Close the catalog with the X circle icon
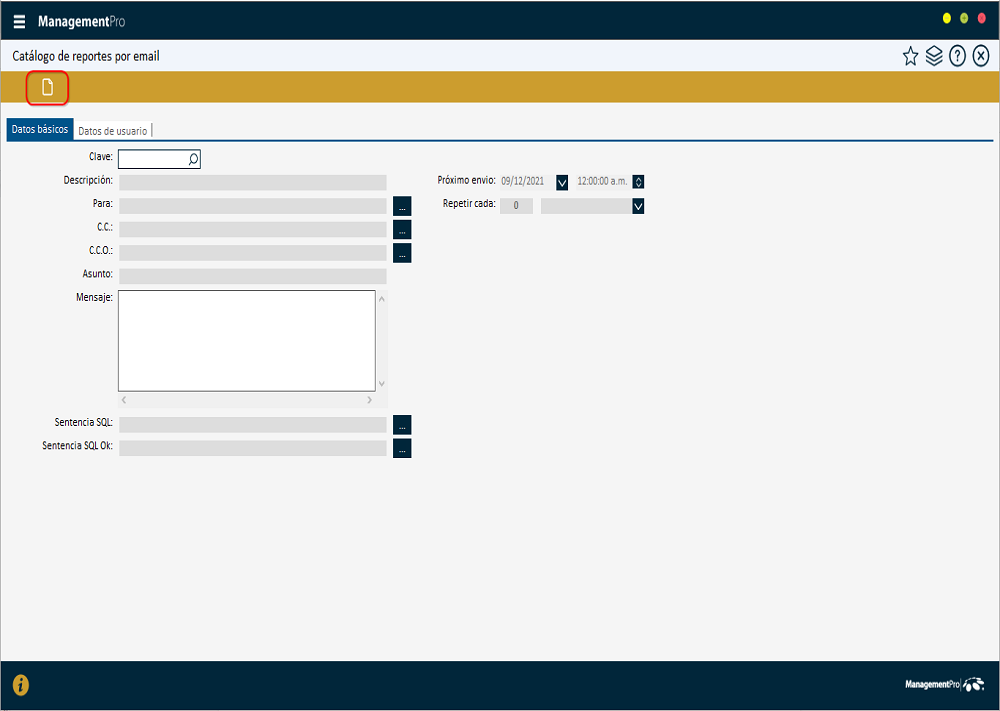 (981, 57)
